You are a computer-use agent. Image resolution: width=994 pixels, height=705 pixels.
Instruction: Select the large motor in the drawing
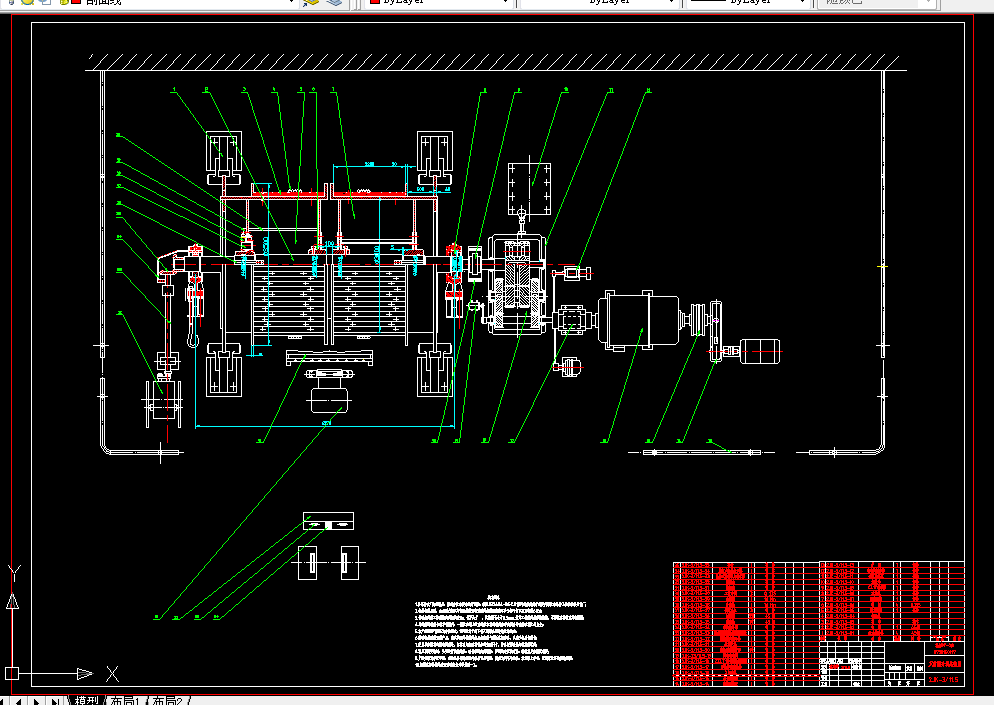640,320
